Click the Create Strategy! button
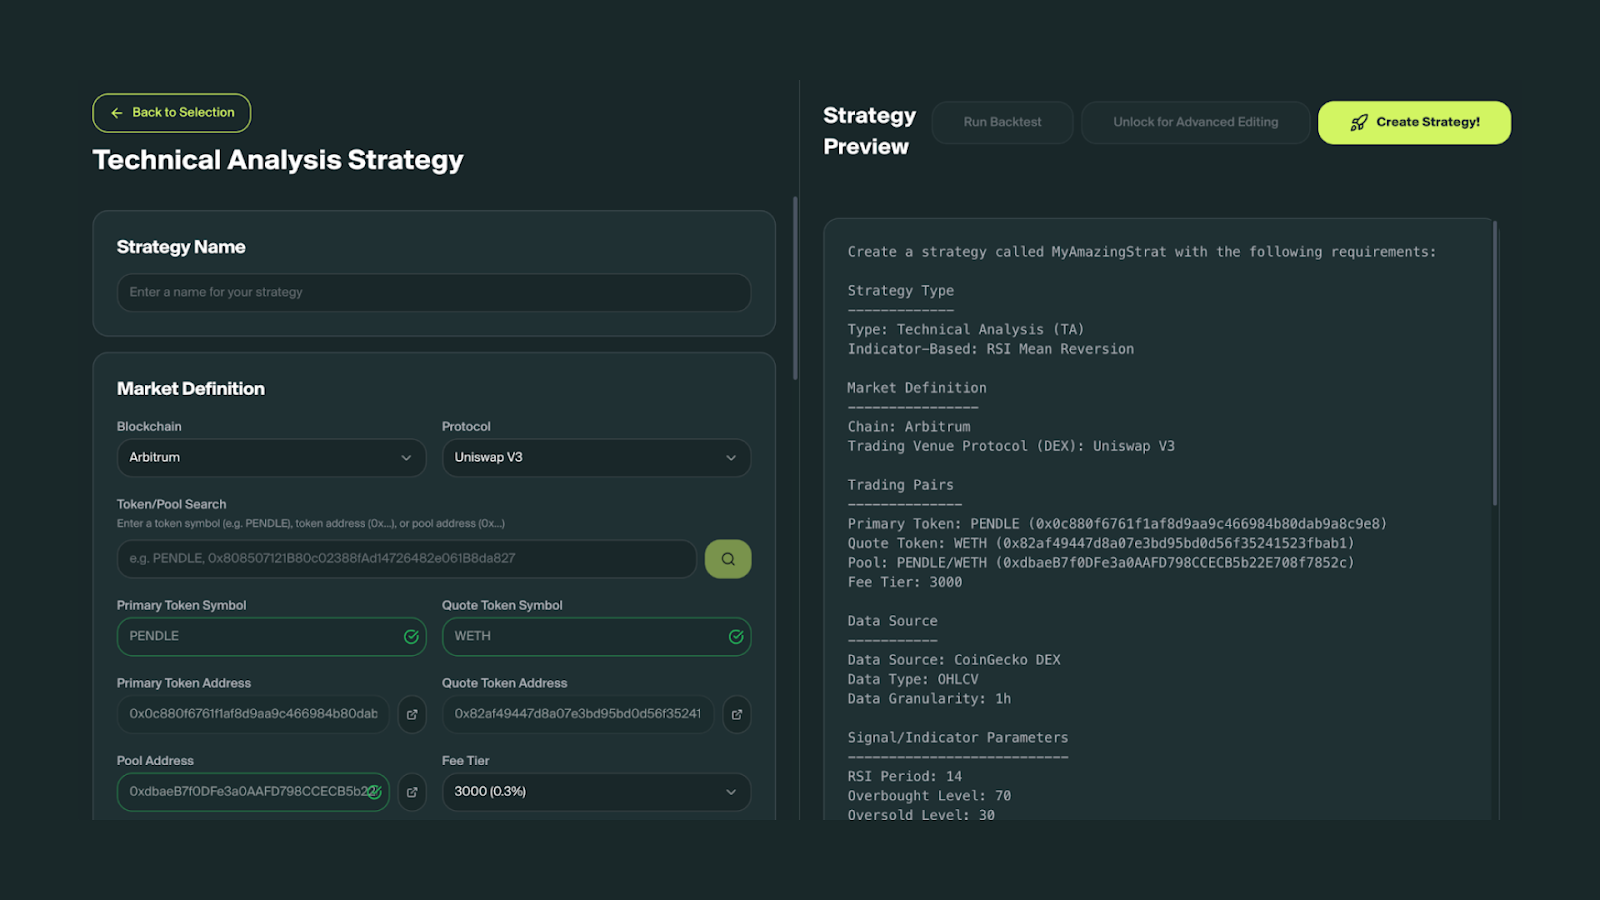Image resolution: width=1600 pixels, height=900 pixels. tap(1414, 122)
